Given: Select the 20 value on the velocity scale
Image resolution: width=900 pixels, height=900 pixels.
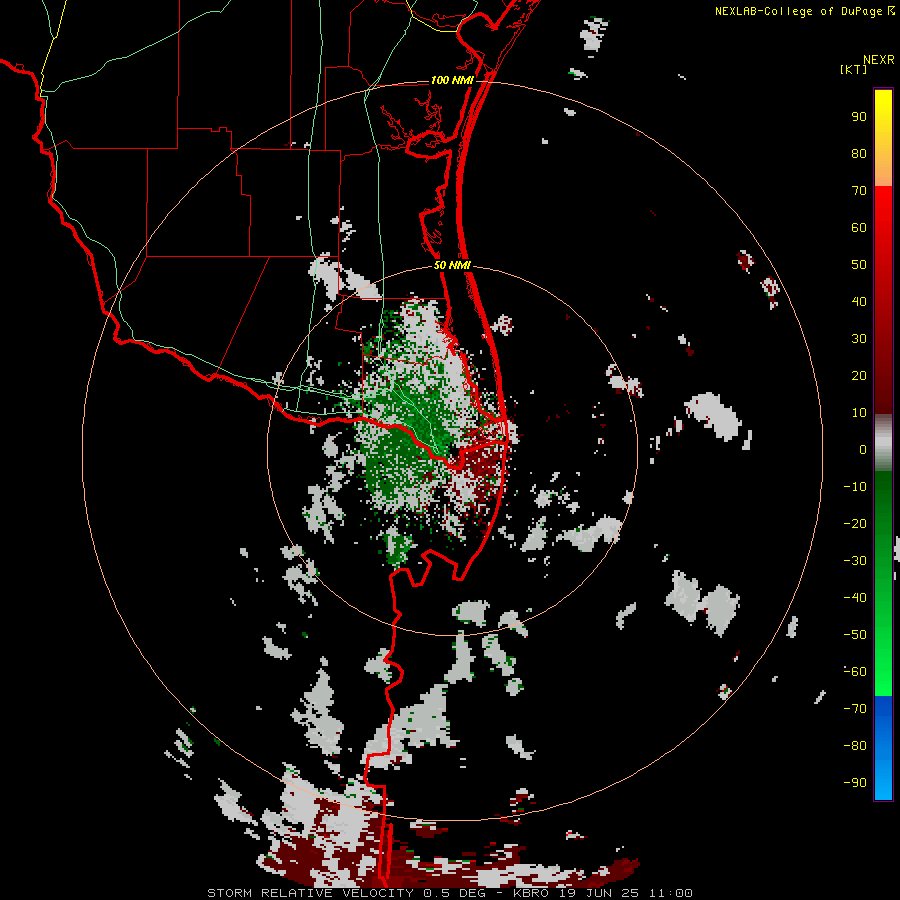Looking at the screenshot, I should click(x=859, y=375).
